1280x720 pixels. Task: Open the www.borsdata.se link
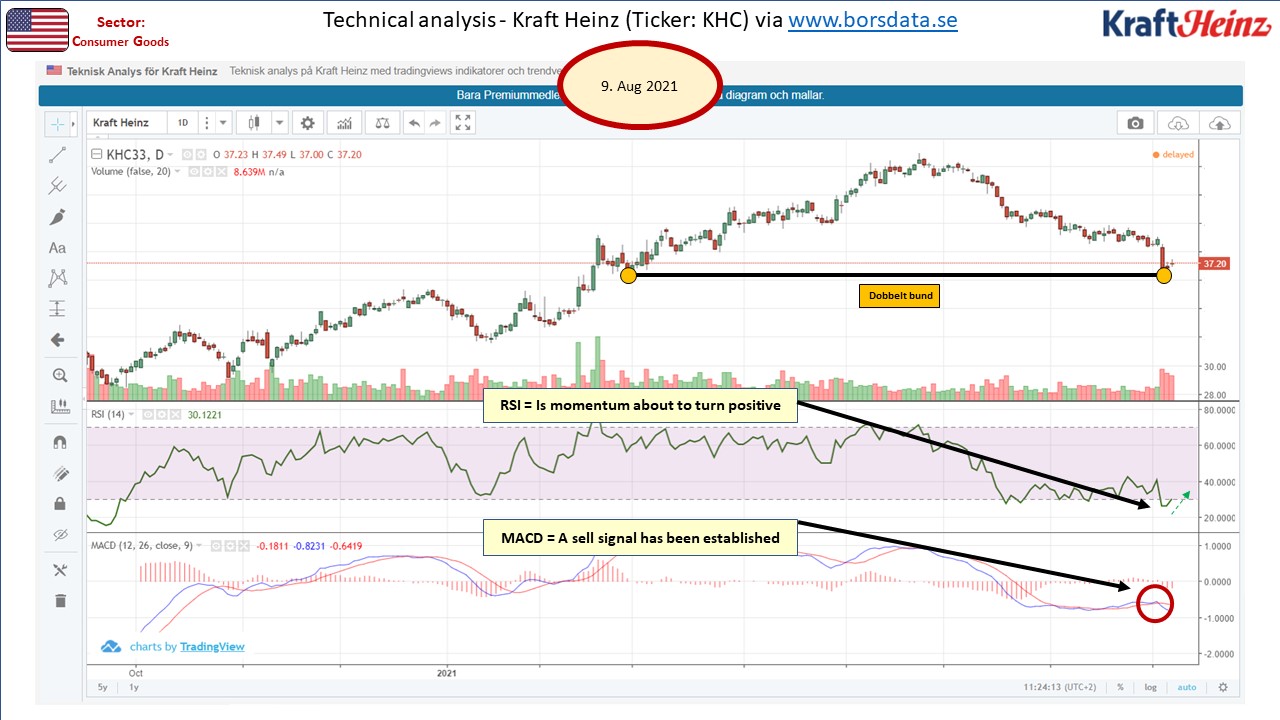tap(872, 20)
